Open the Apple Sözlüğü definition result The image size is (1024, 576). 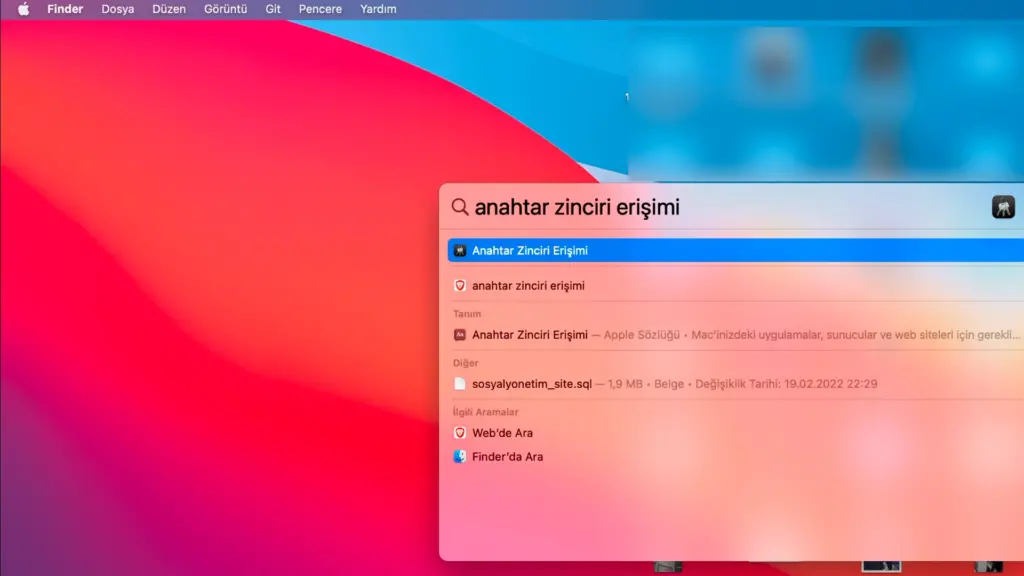click(736, 334)
